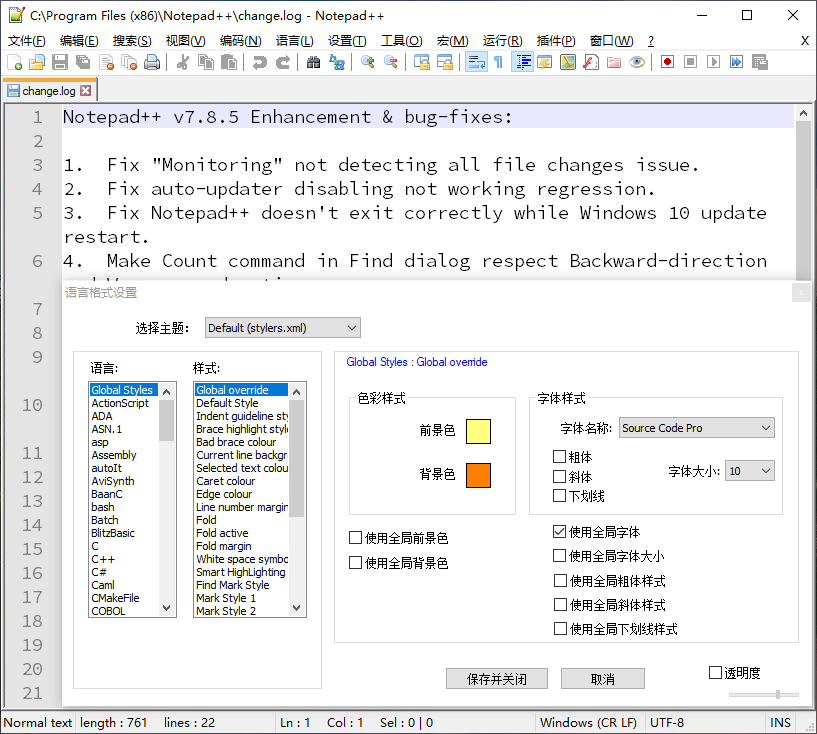817x734 pixels.
Task: Click the Cut scissors icon
Action: (182, 63)
